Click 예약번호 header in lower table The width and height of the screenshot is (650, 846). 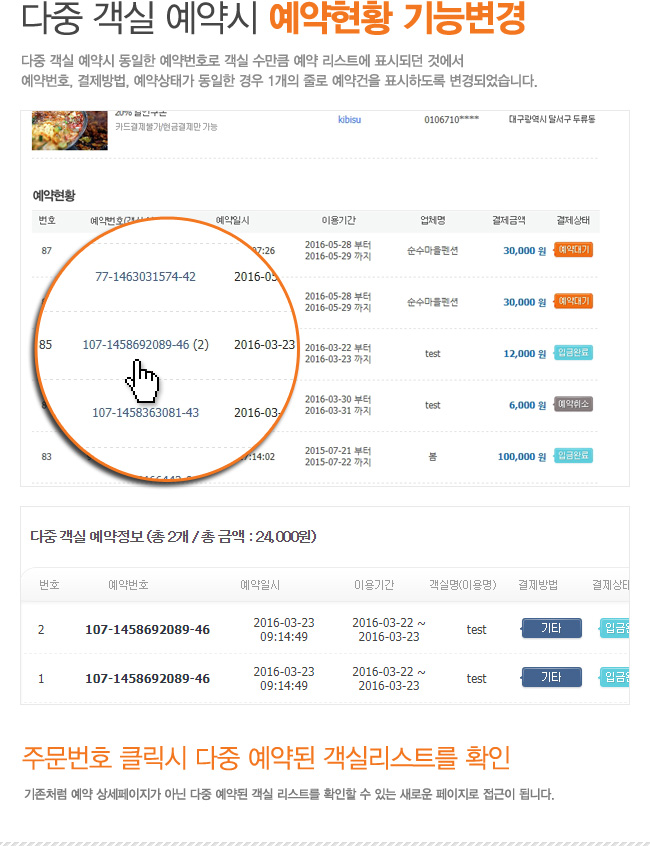point(128,585)
